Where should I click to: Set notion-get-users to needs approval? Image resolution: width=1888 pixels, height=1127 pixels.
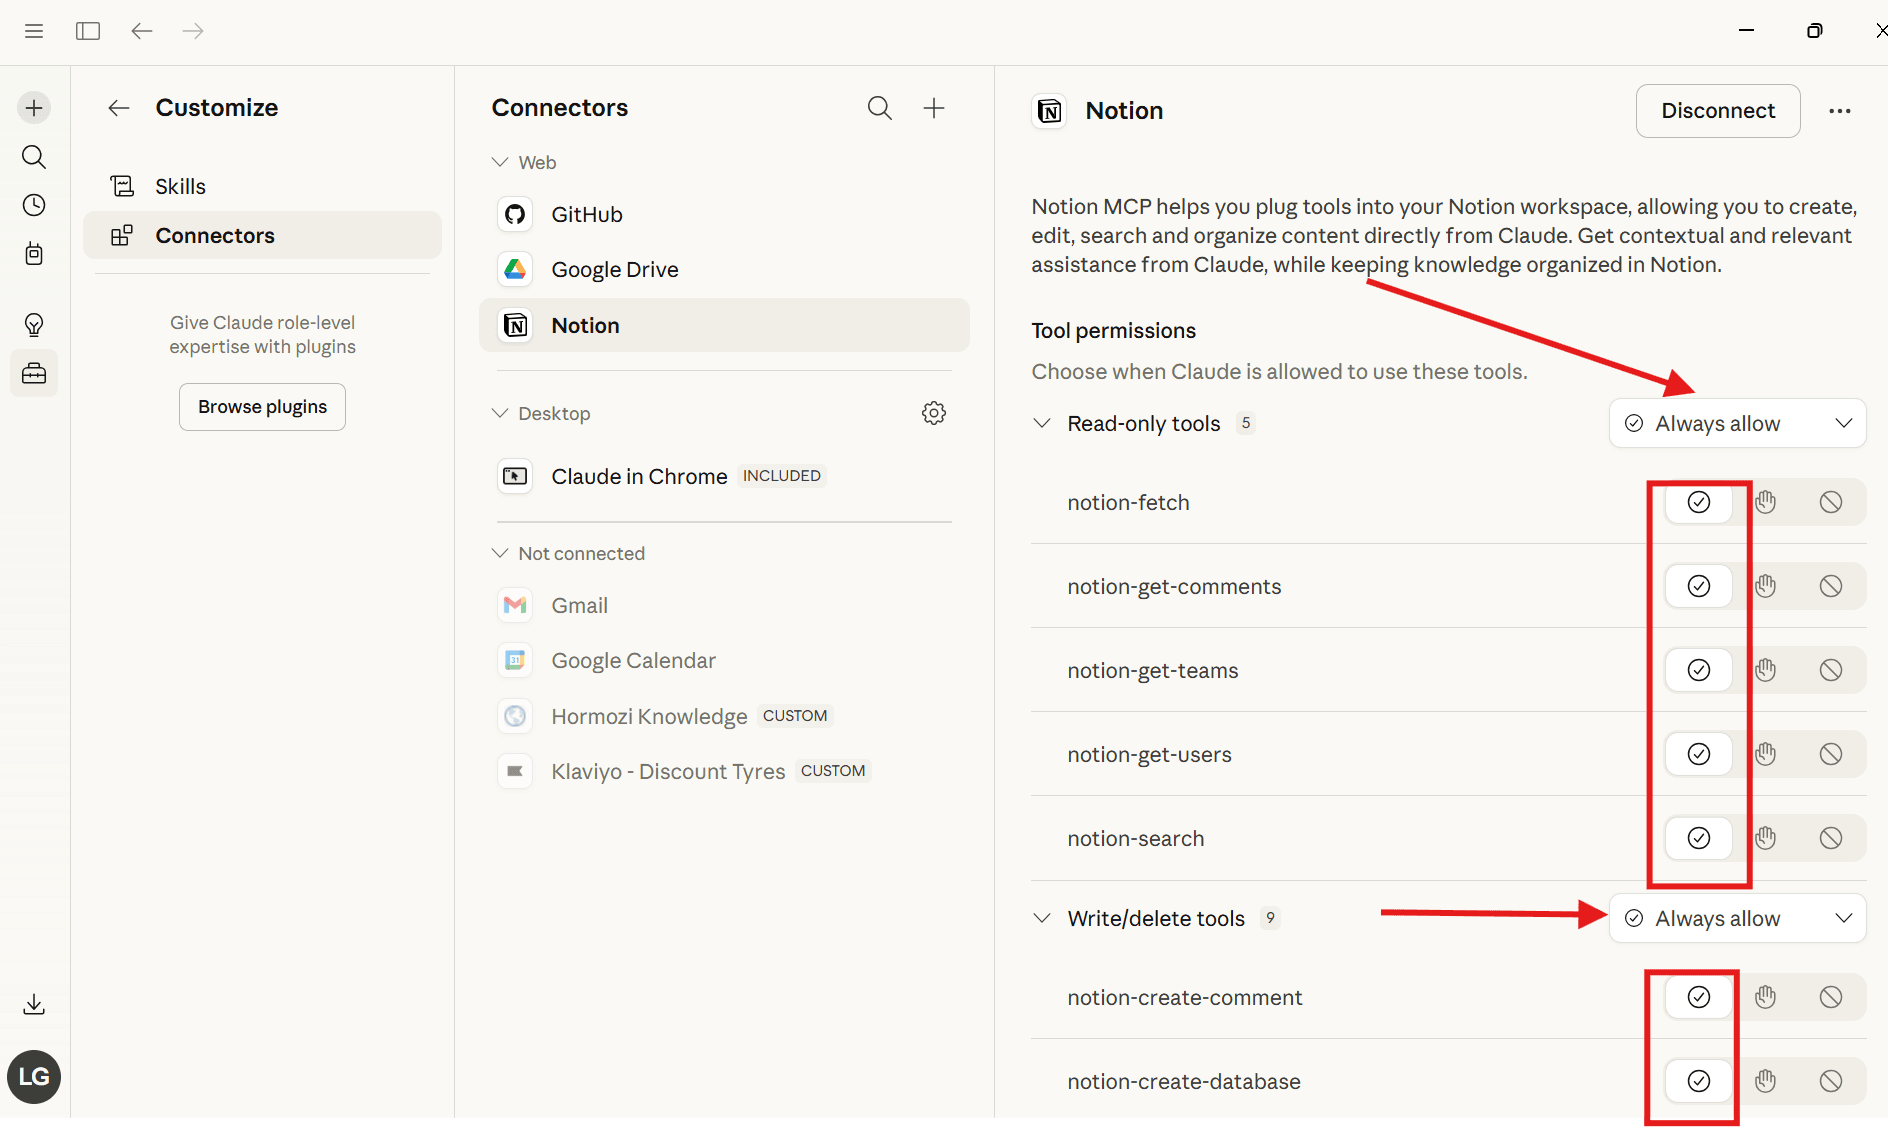[1765, 755]
